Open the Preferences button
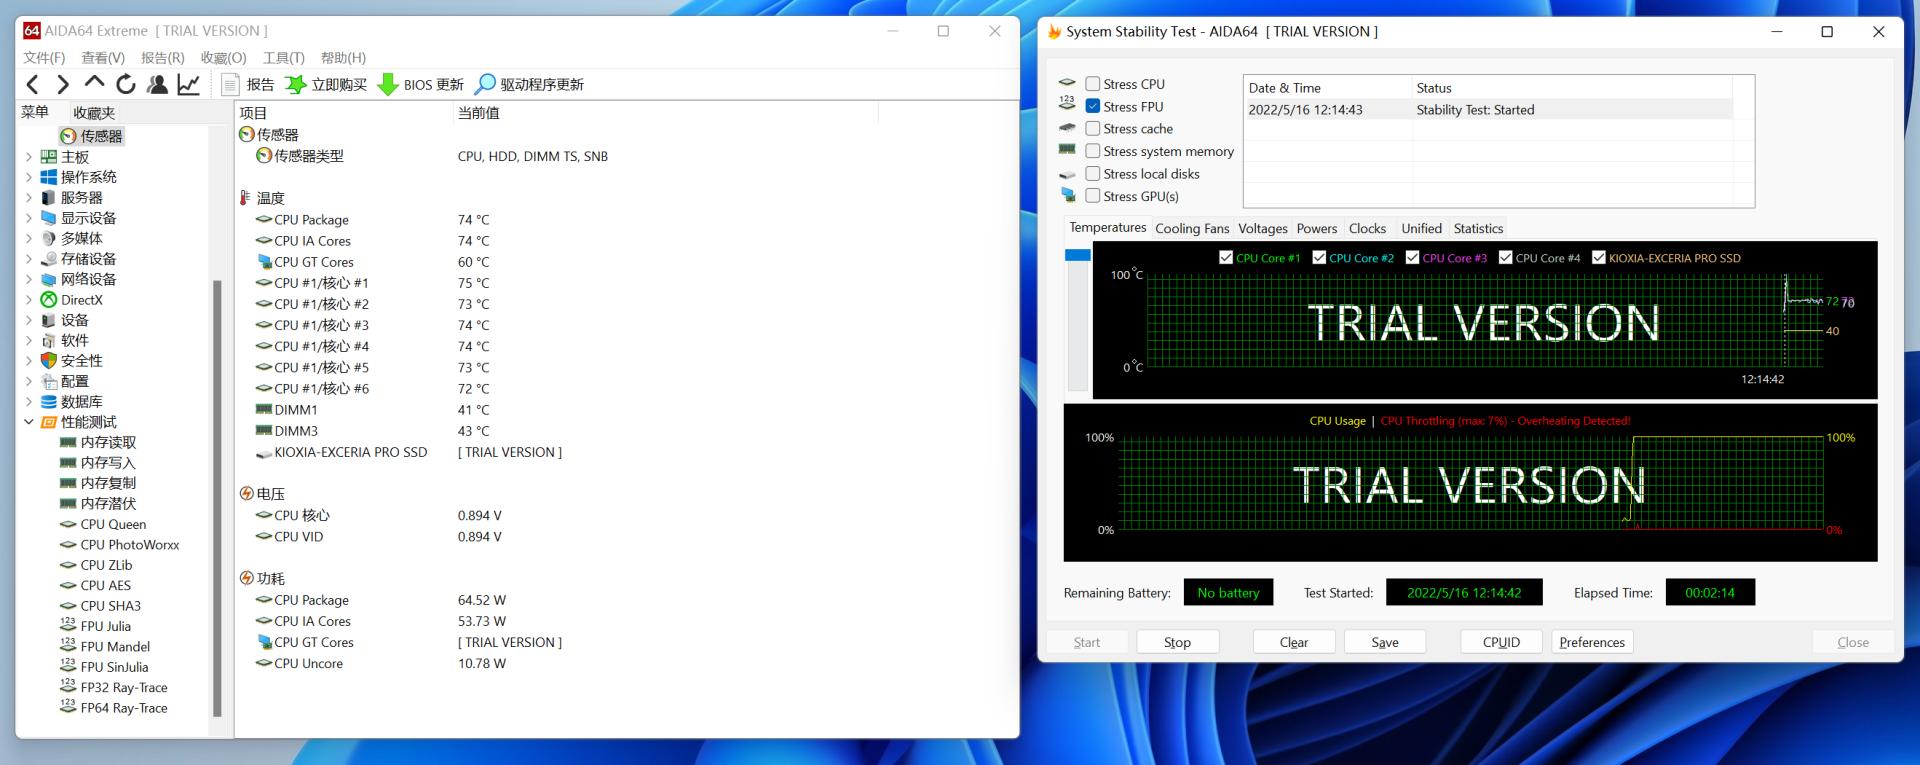1920x765 pixels. pos(1592,642)
